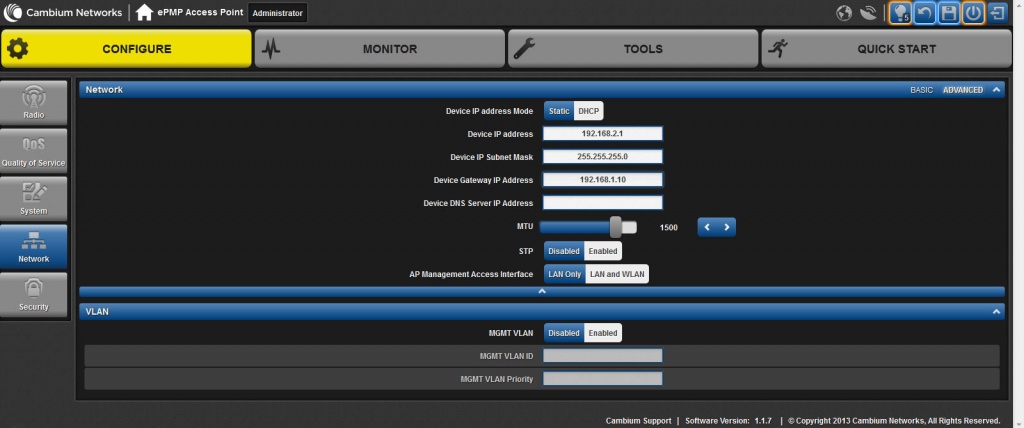Collapse the Network section header
The width and height of the screenshot is (1024, 428).
point(996,90)
